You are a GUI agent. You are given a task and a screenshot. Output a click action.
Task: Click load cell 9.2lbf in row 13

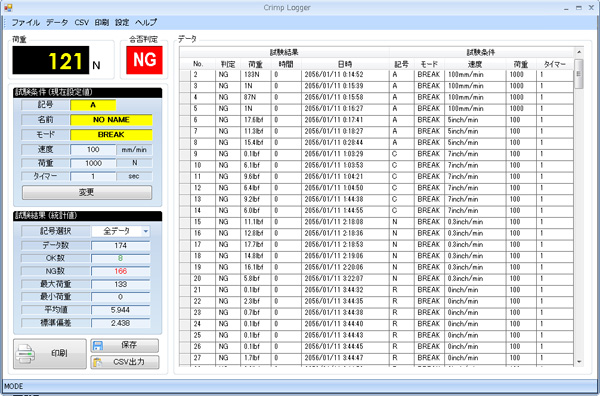(256, 199)
